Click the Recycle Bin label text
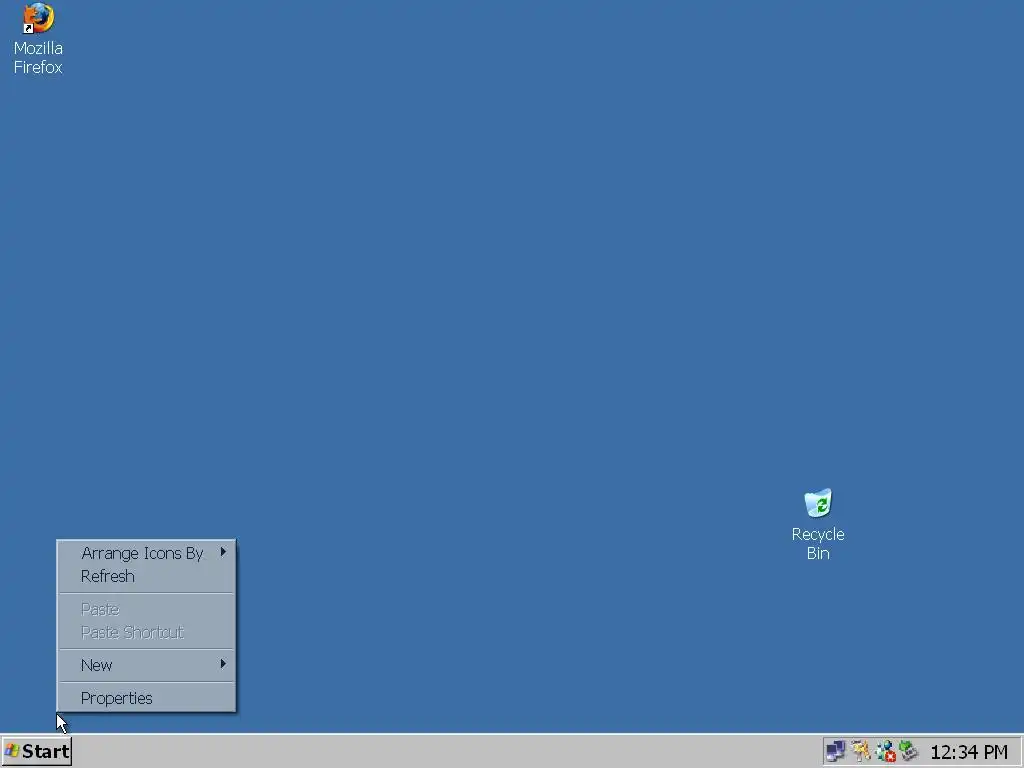 pos(818,543)
